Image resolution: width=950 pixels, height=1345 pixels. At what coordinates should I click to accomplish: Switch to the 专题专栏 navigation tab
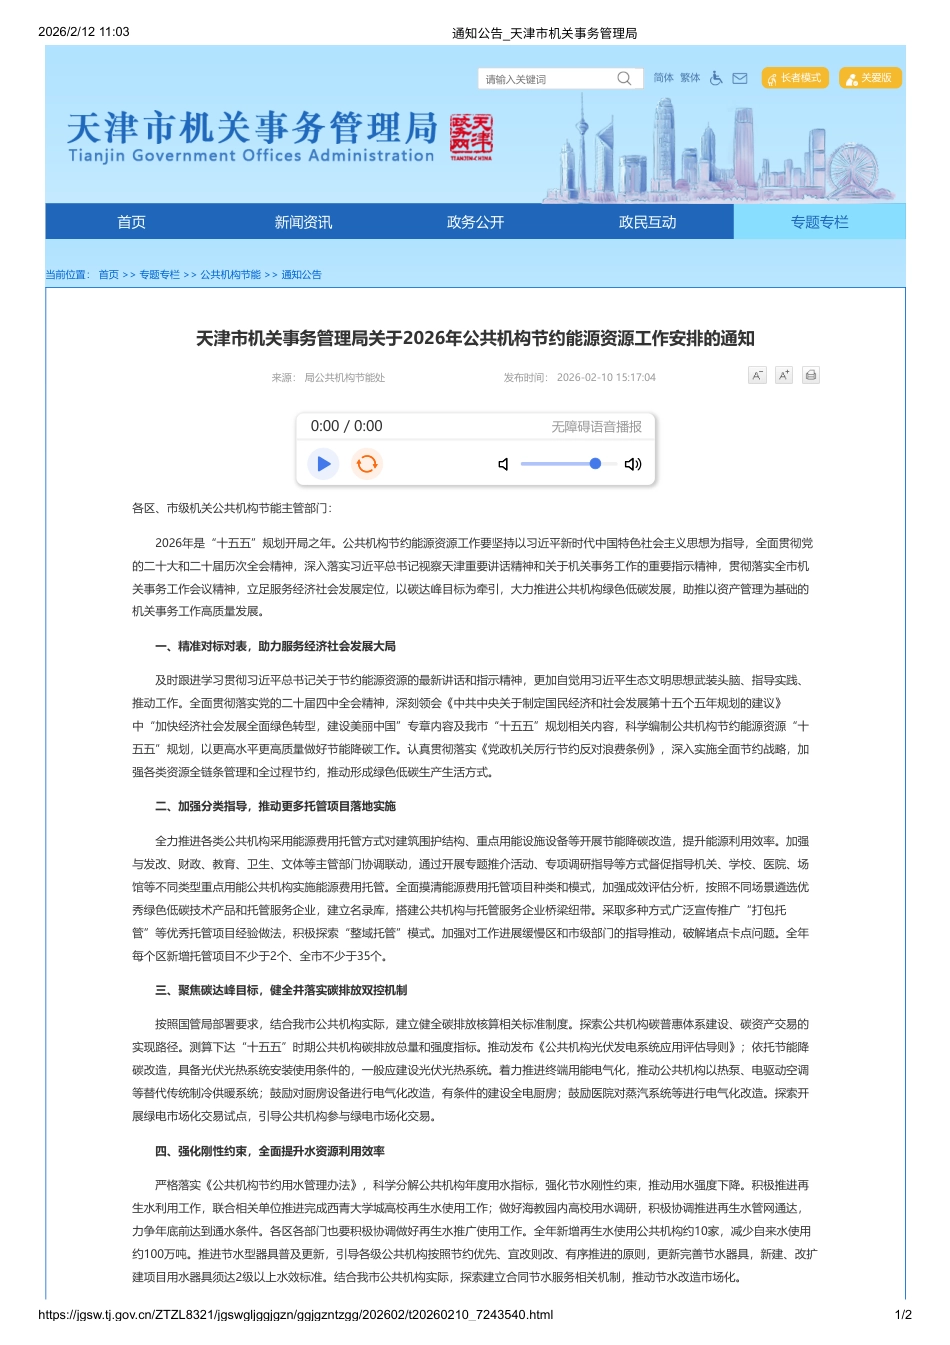coord(821,221)
